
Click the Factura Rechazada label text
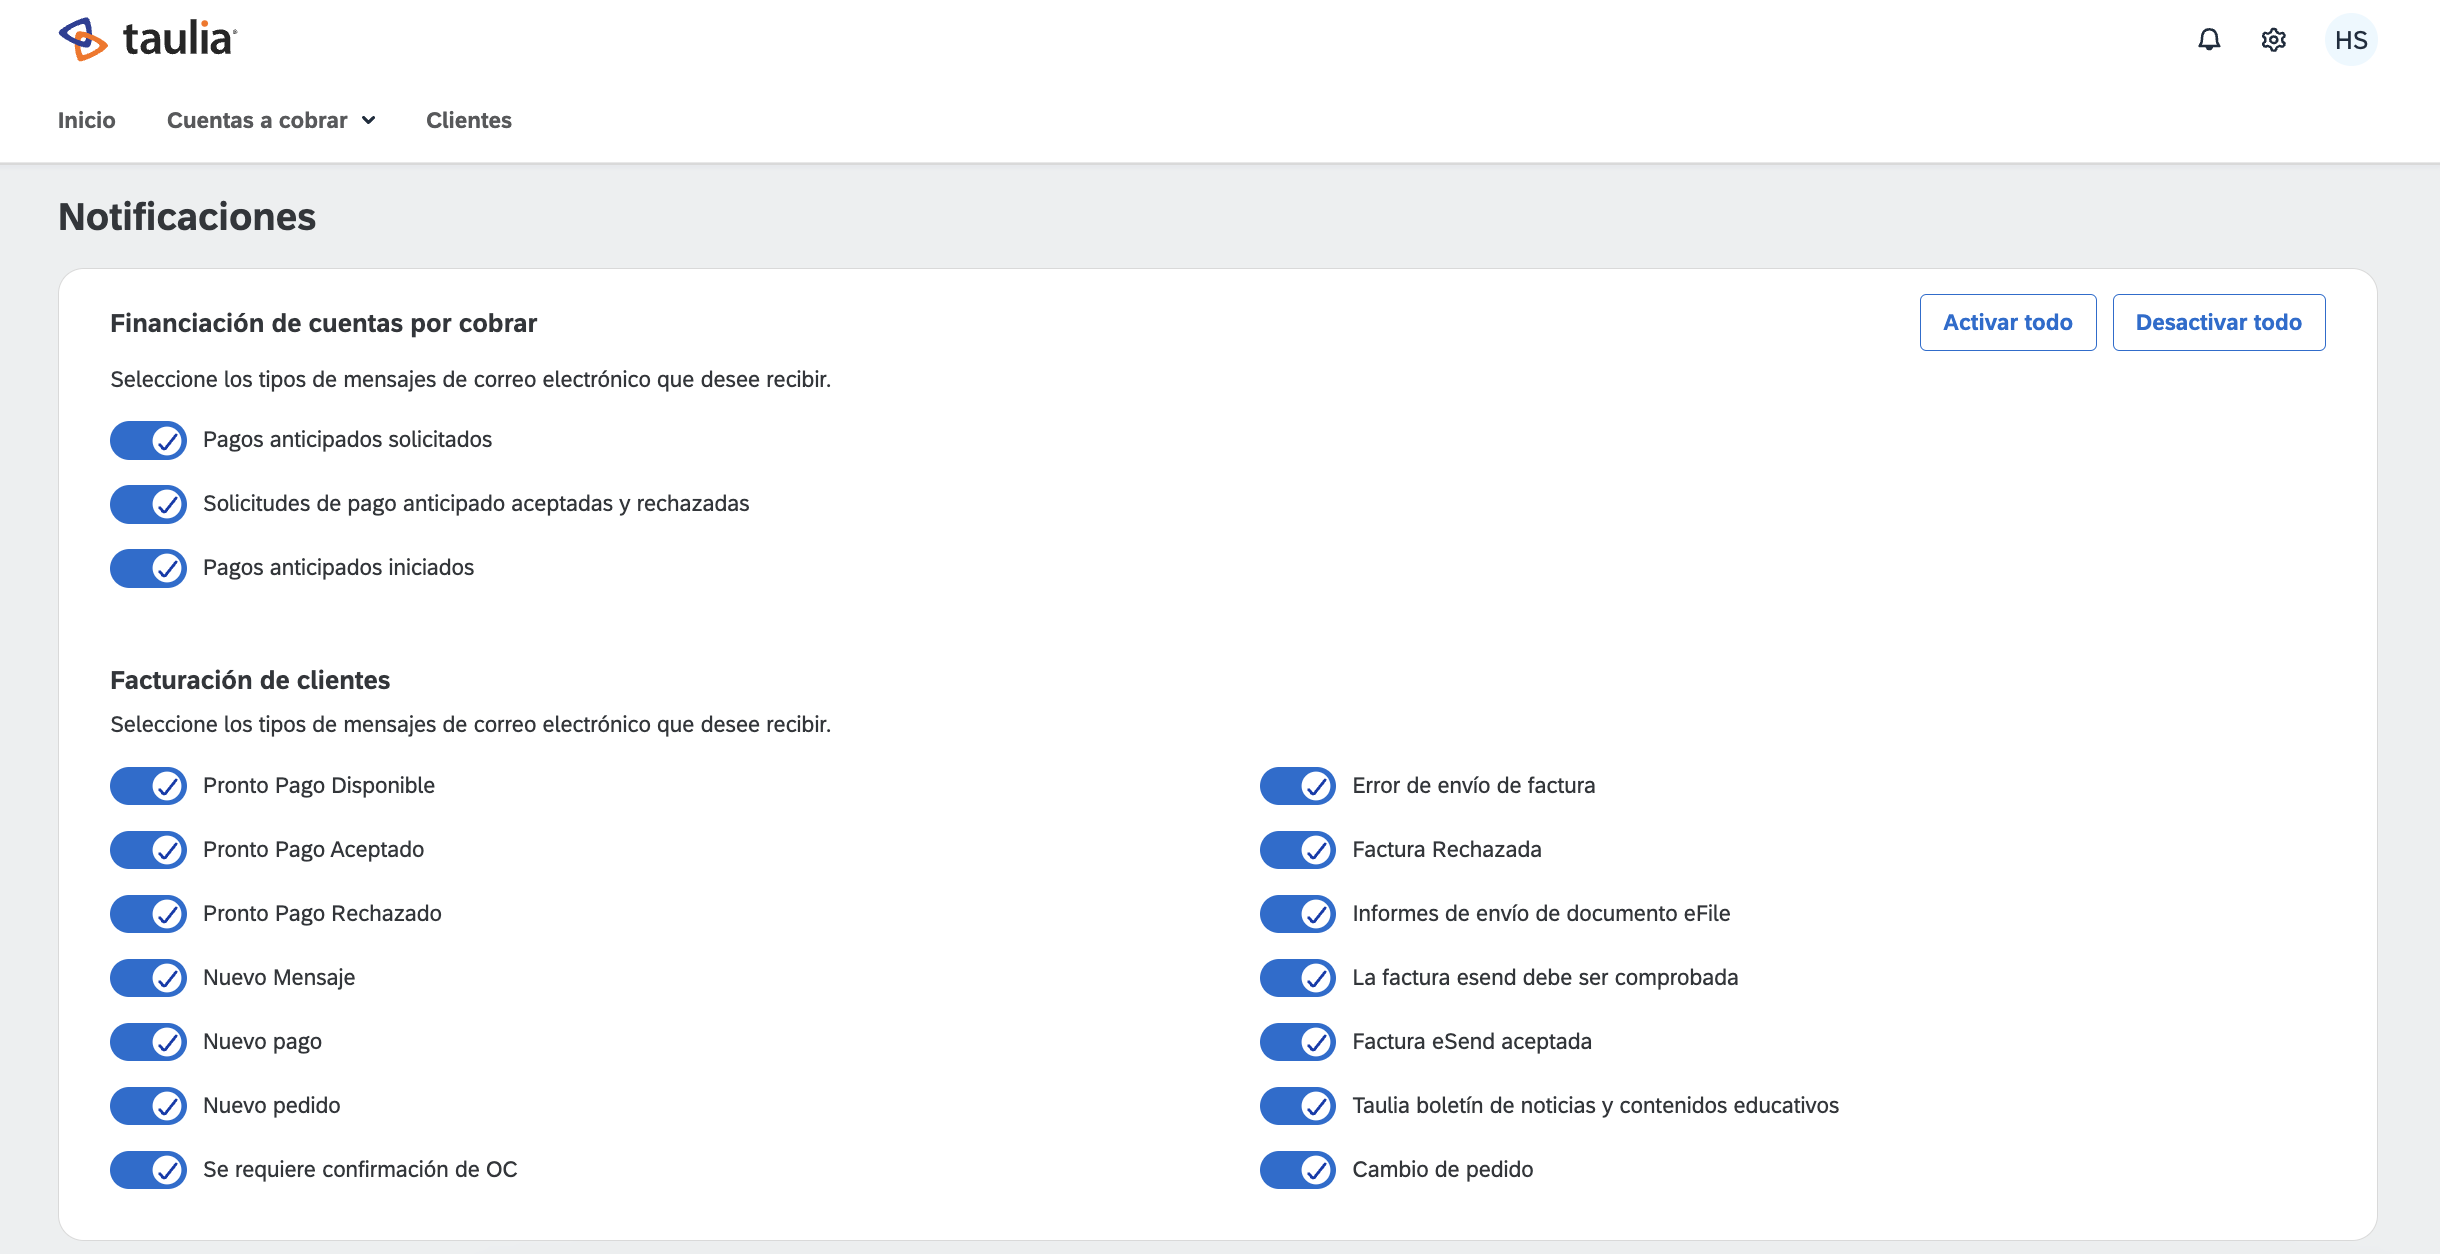pos(1447,849)
